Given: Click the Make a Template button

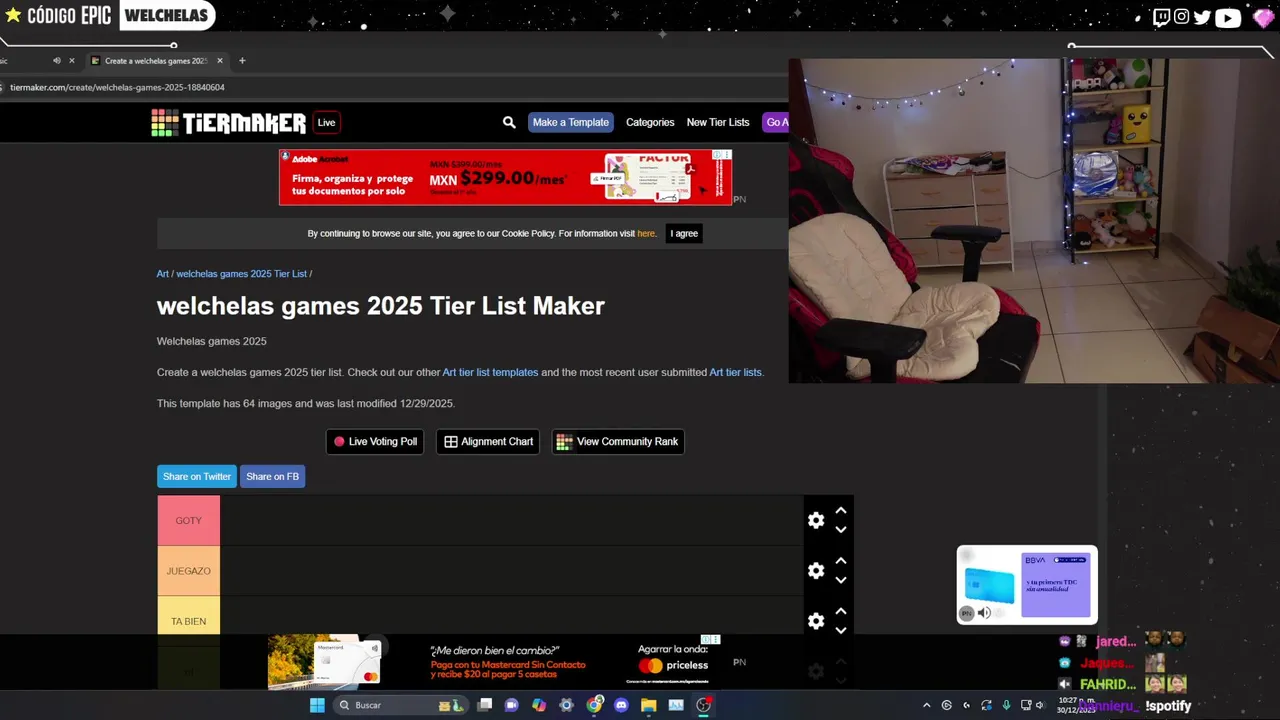Looking at the screenshot, I should (x=570, y=122).
